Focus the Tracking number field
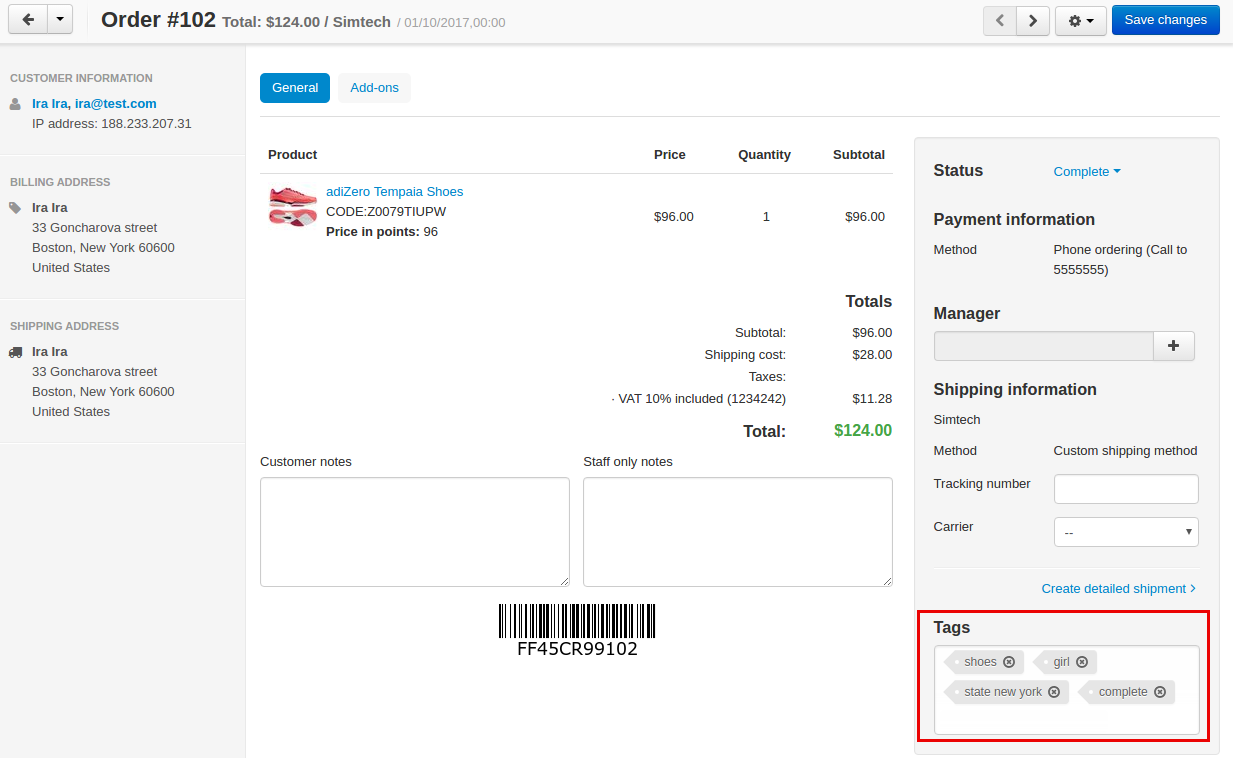Screen dimensions: 1233x758 [x=1126, y=489]
